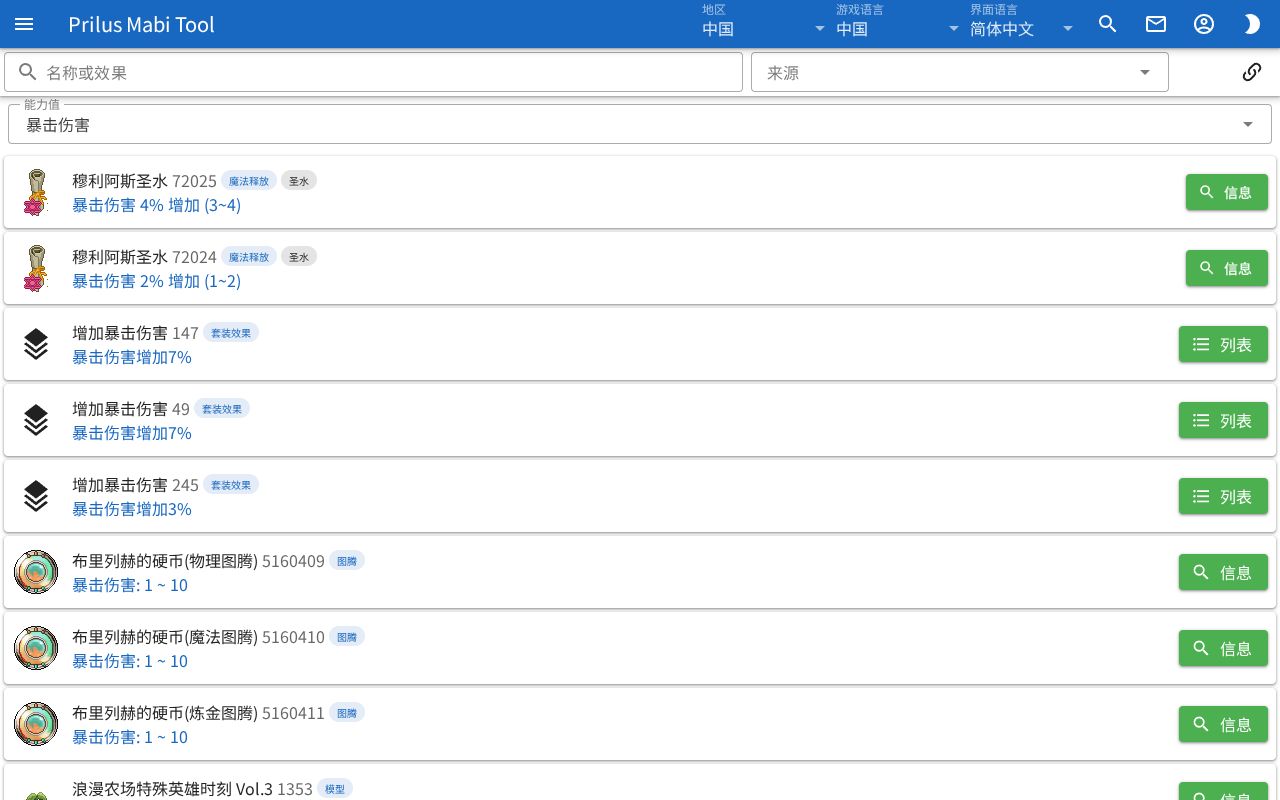The image size is (1280, 800).
Task: Open 信息 for 布里列赫的硬币(魔法图腾)
Action: (1223, 648)
